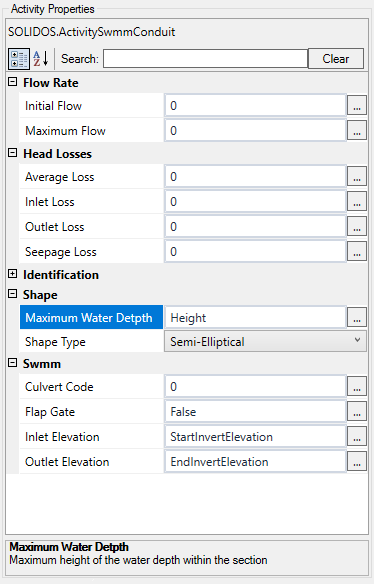Open ellipsis editor for Seepage Loss

click(357, 251)
